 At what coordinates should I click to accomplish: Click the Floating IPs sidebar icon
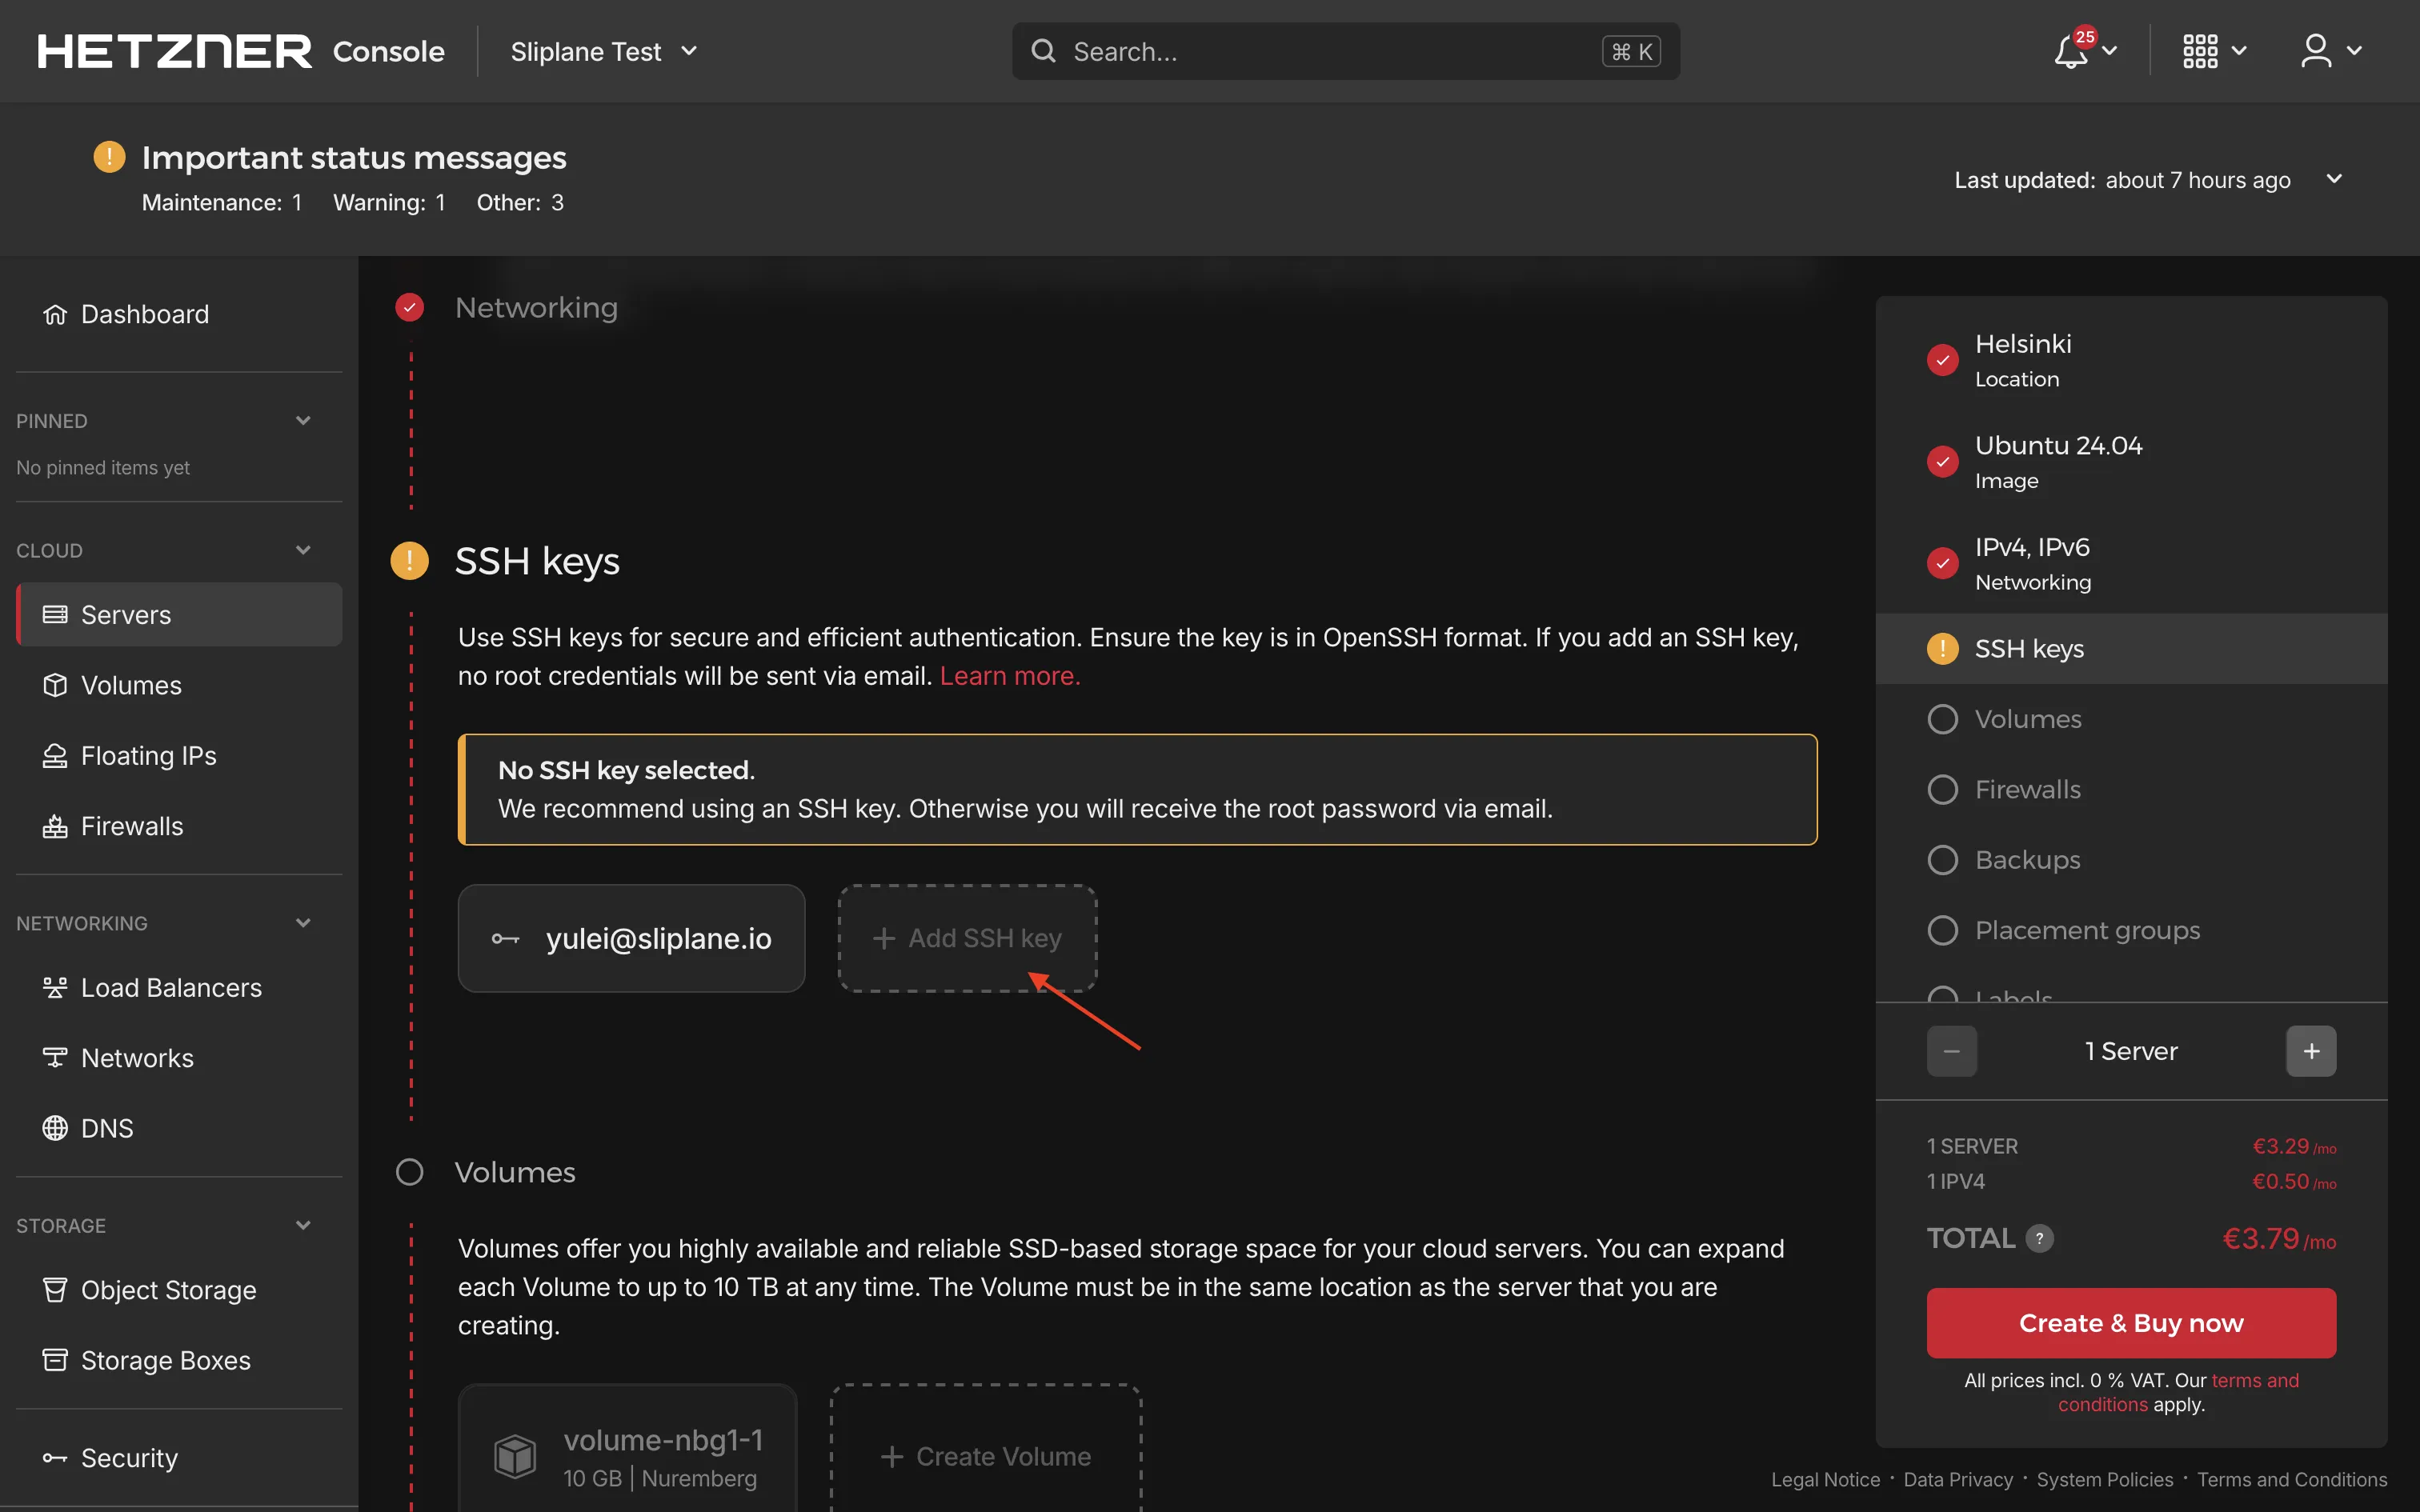(x=55, y=756)
